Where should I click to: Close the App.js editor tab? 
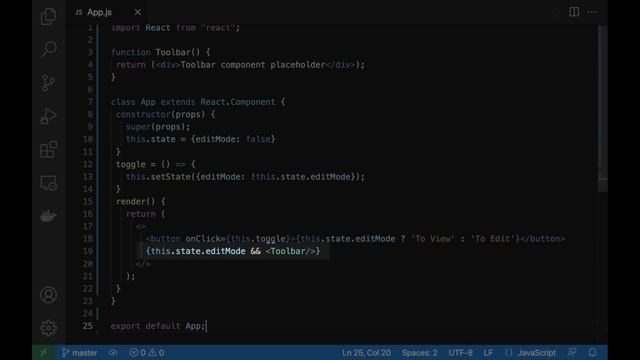(138, 12)
